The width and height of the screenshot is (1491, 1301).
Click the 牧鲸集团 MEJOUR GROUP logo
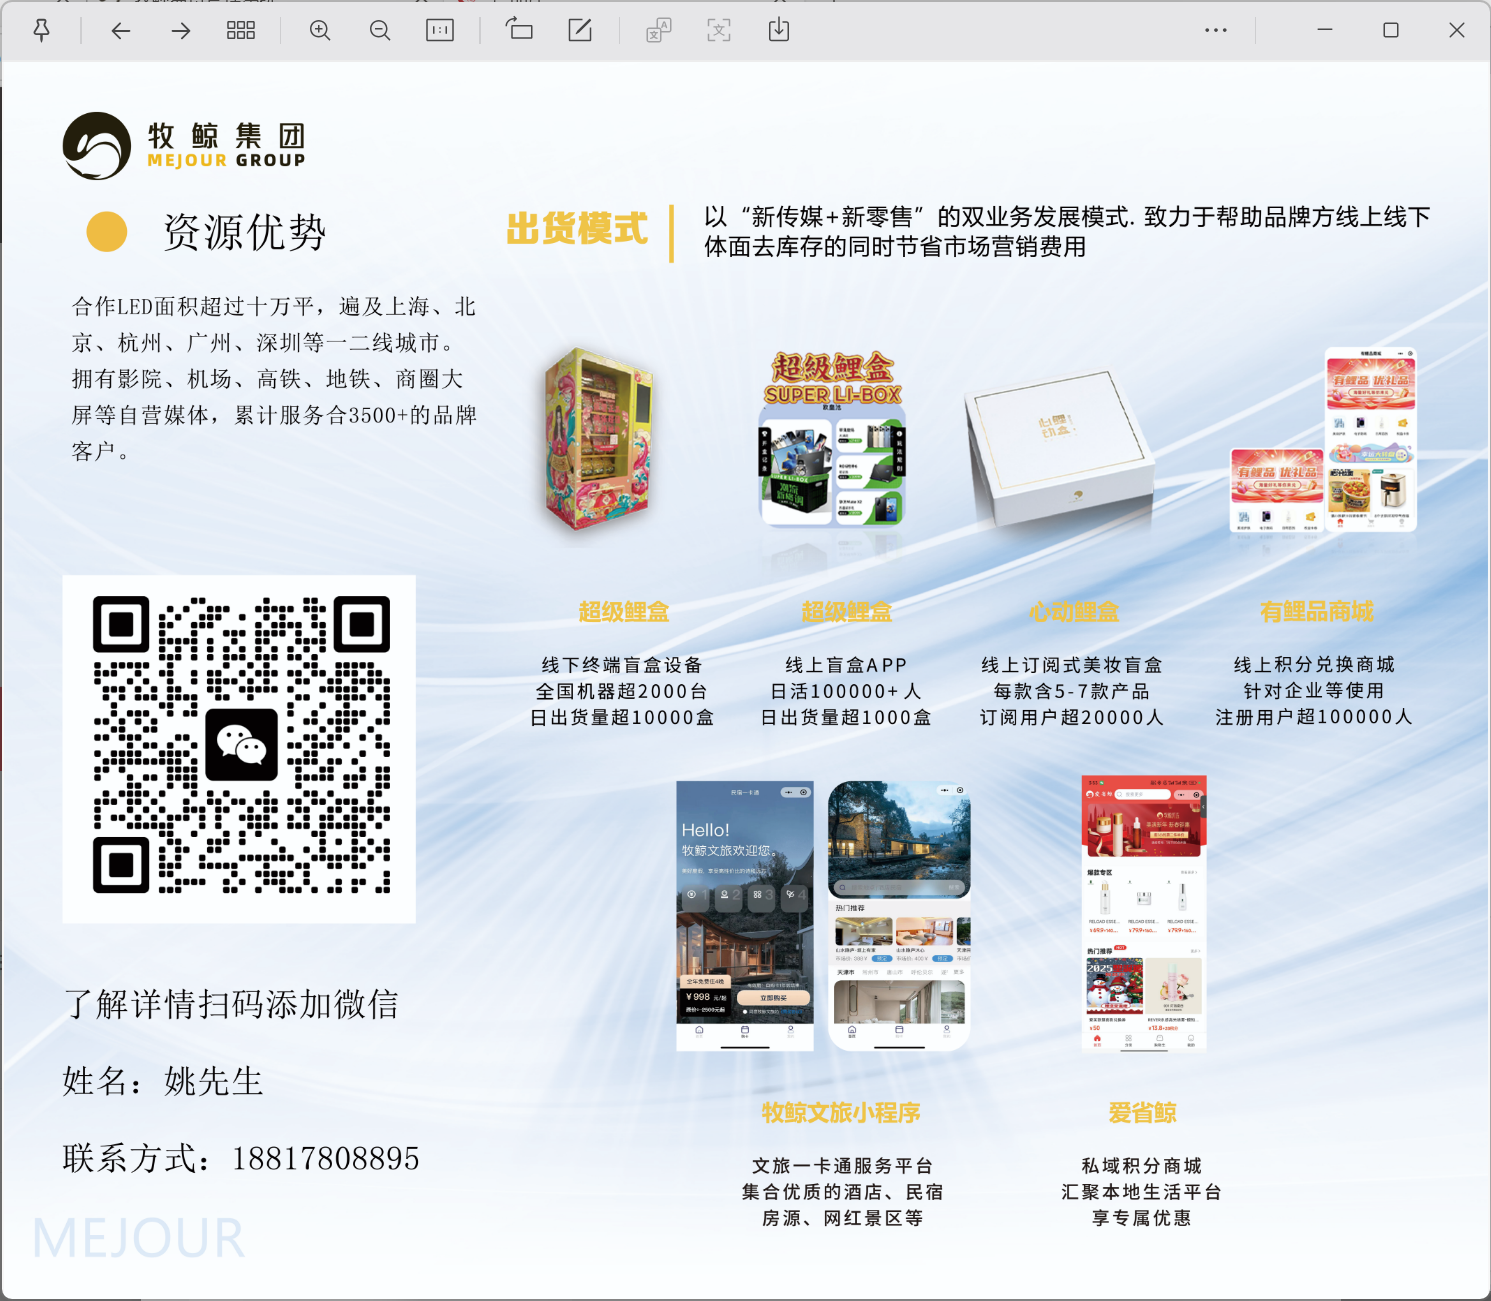pos(184,146)
